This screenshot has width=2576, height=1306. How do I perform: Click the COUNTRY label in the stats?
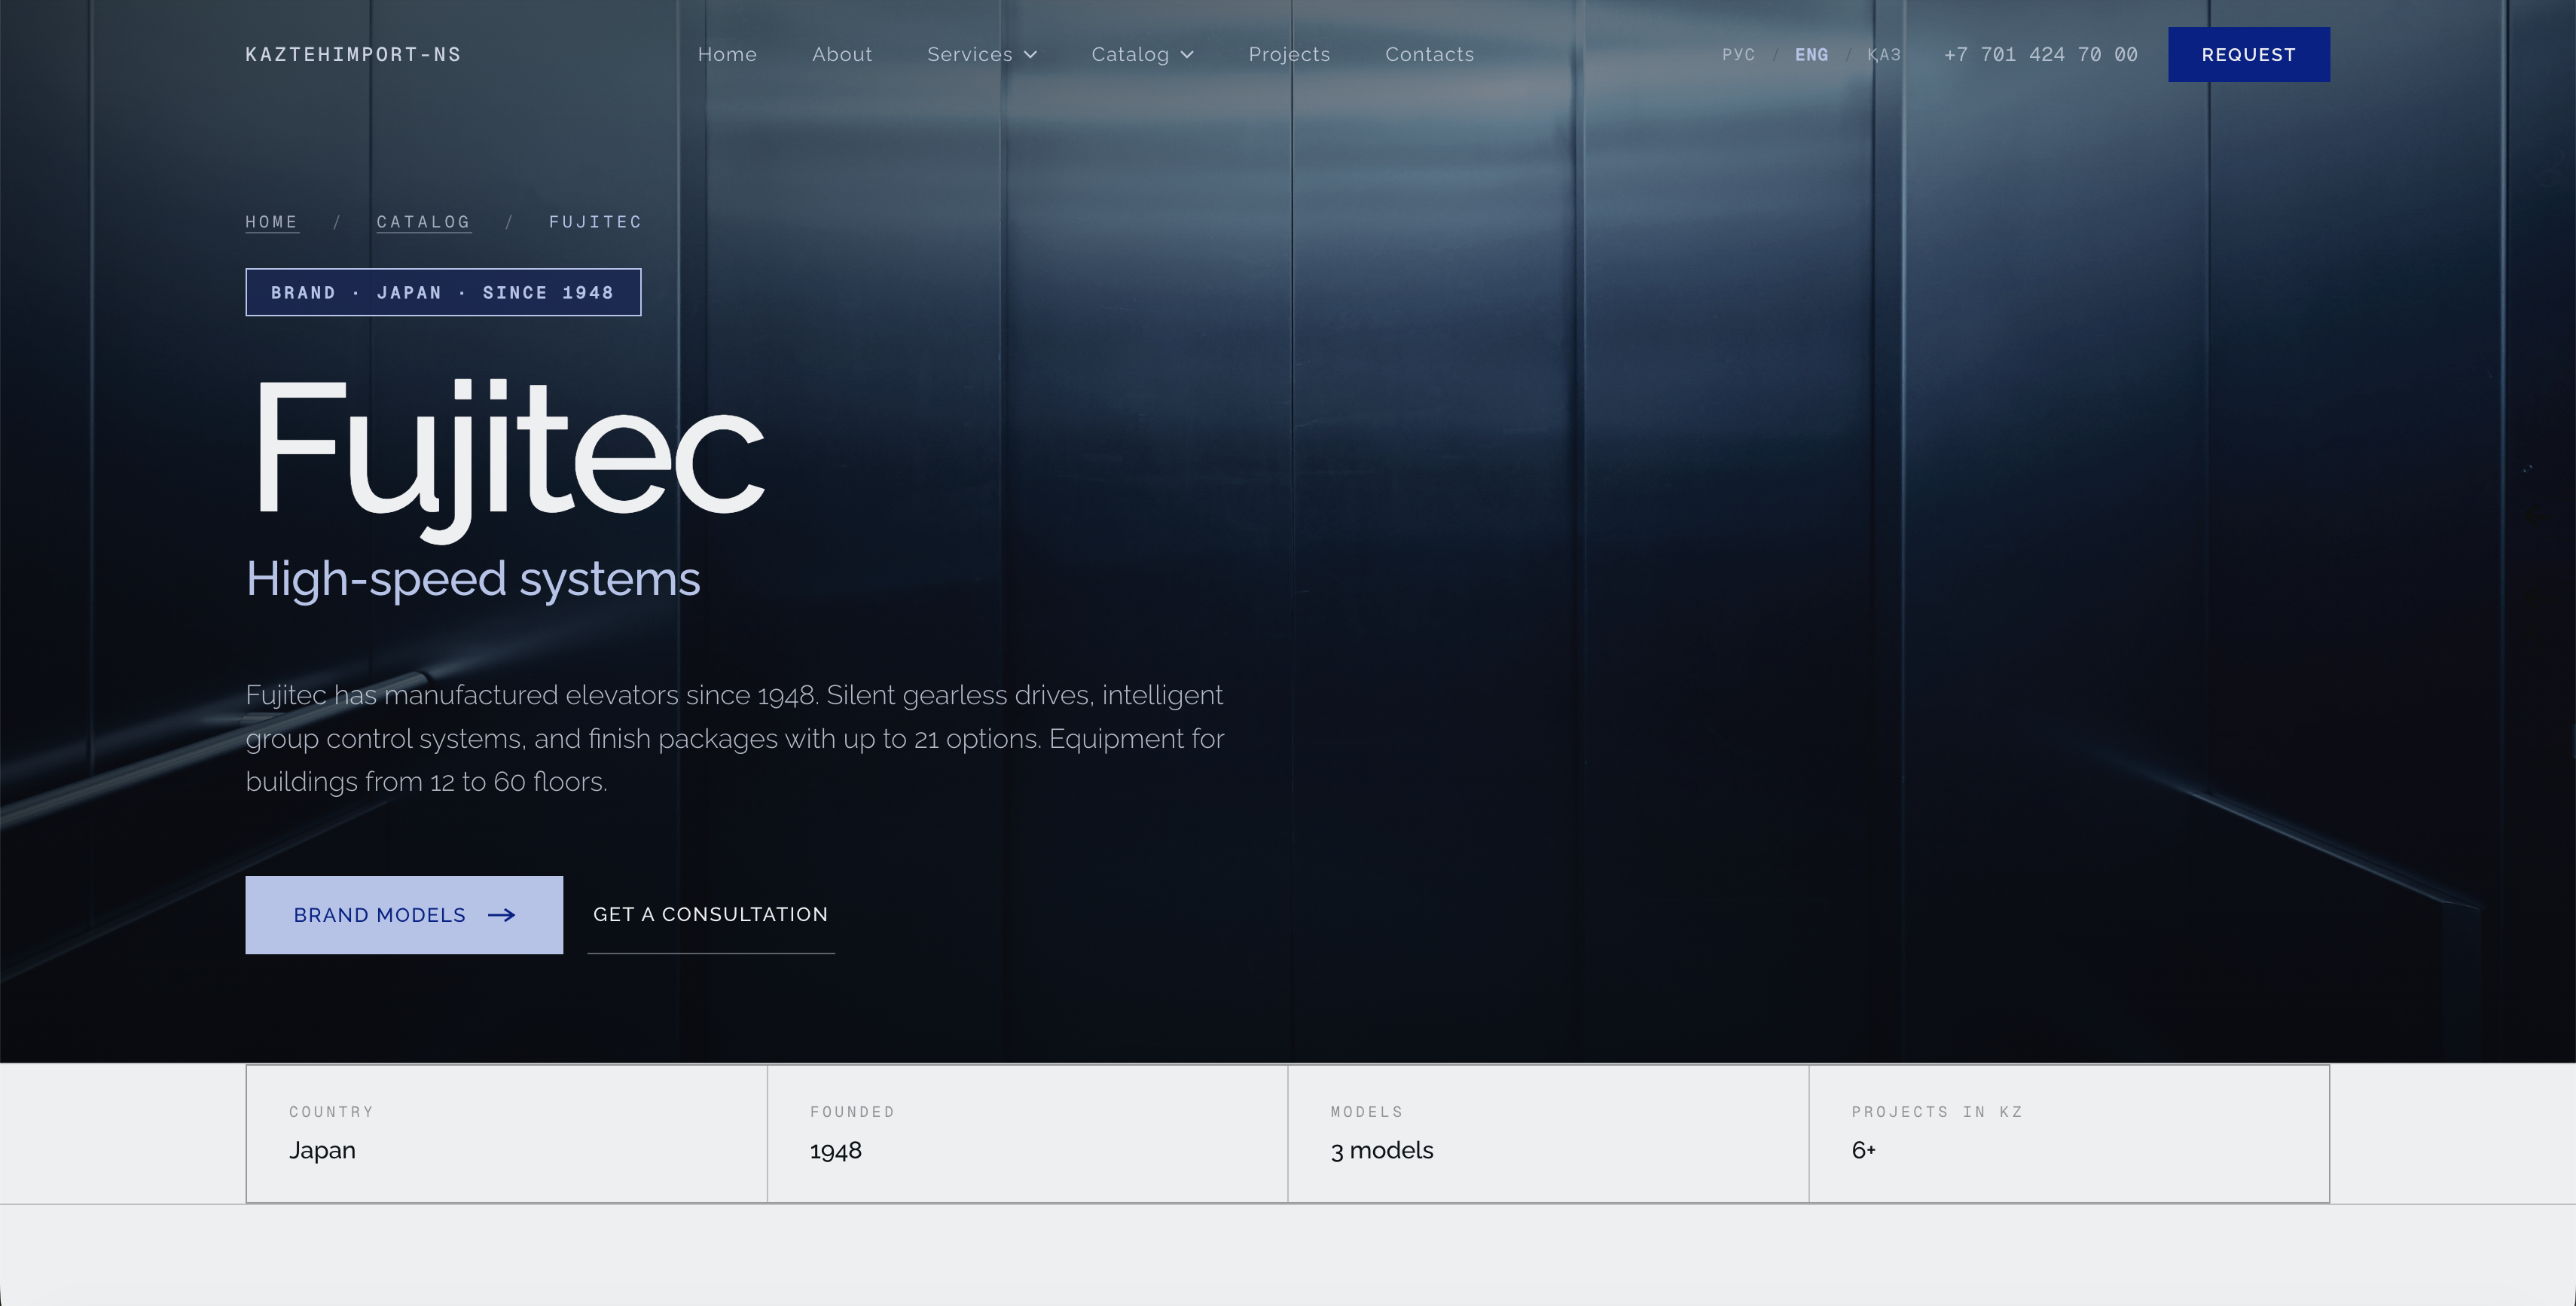(x=331, y=1112)
